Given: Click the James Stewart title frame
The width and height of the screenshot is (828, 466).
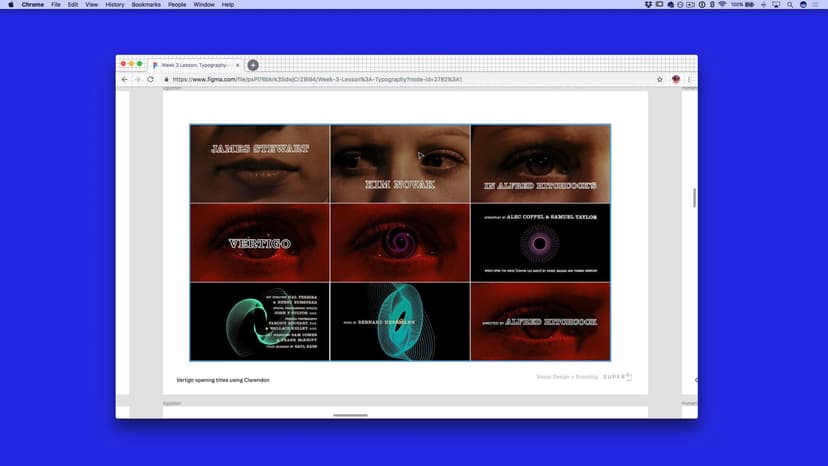Looking at the screenshot, I should point(260,164).
